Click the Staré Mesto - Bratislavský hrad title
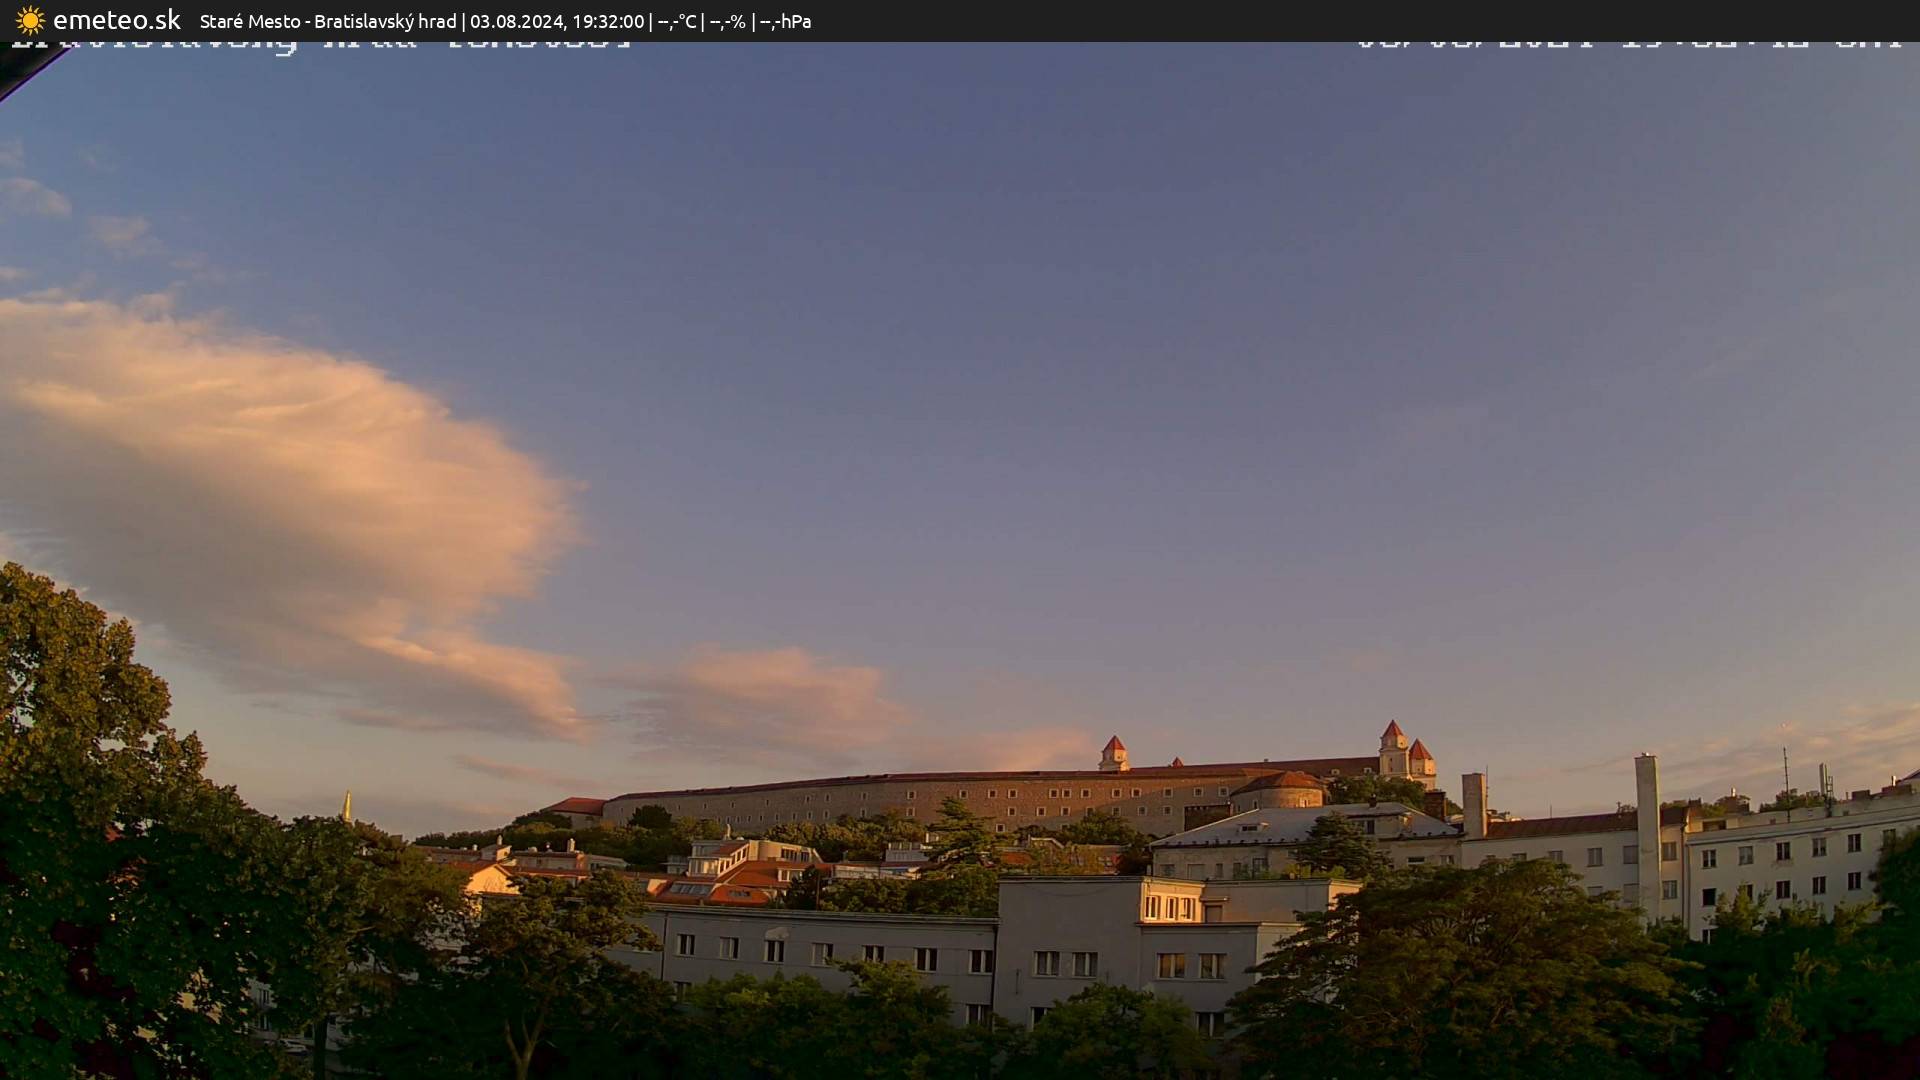This screenshot has width=1920, height=1080. [327, 21]
